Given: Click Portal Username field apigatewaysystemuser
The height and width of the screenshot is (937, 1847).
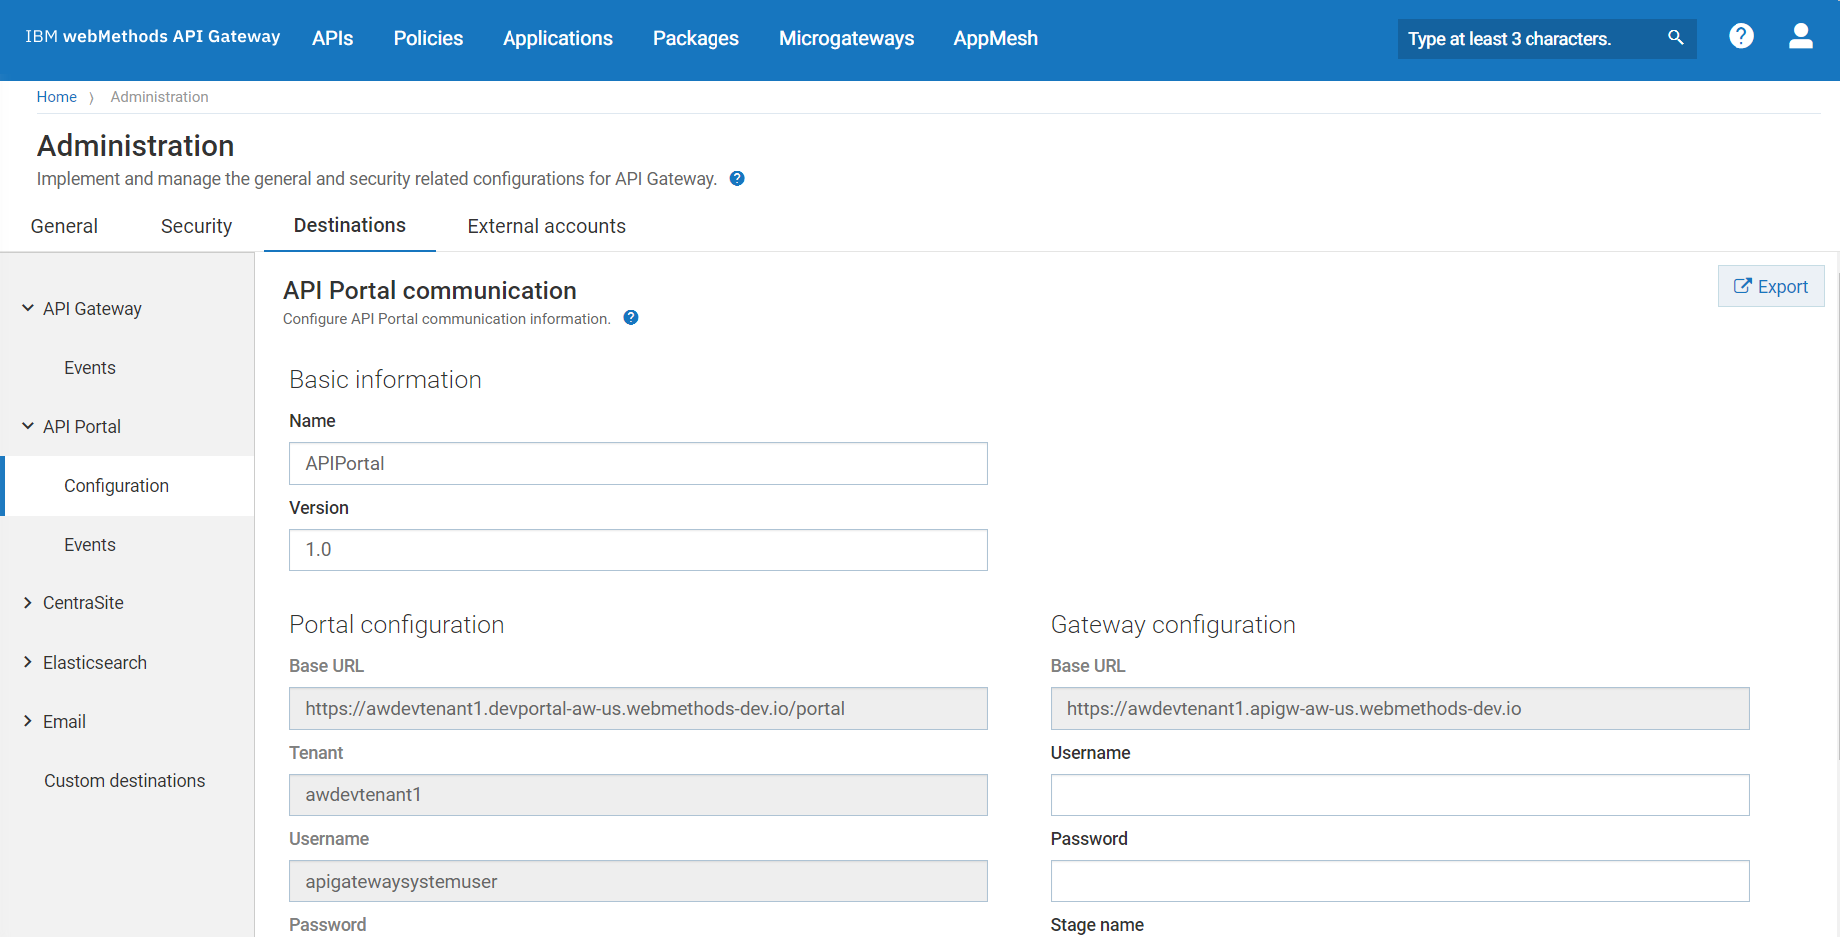Looking at the screenshot, I should pyautogui.click(x=638, y=881).
